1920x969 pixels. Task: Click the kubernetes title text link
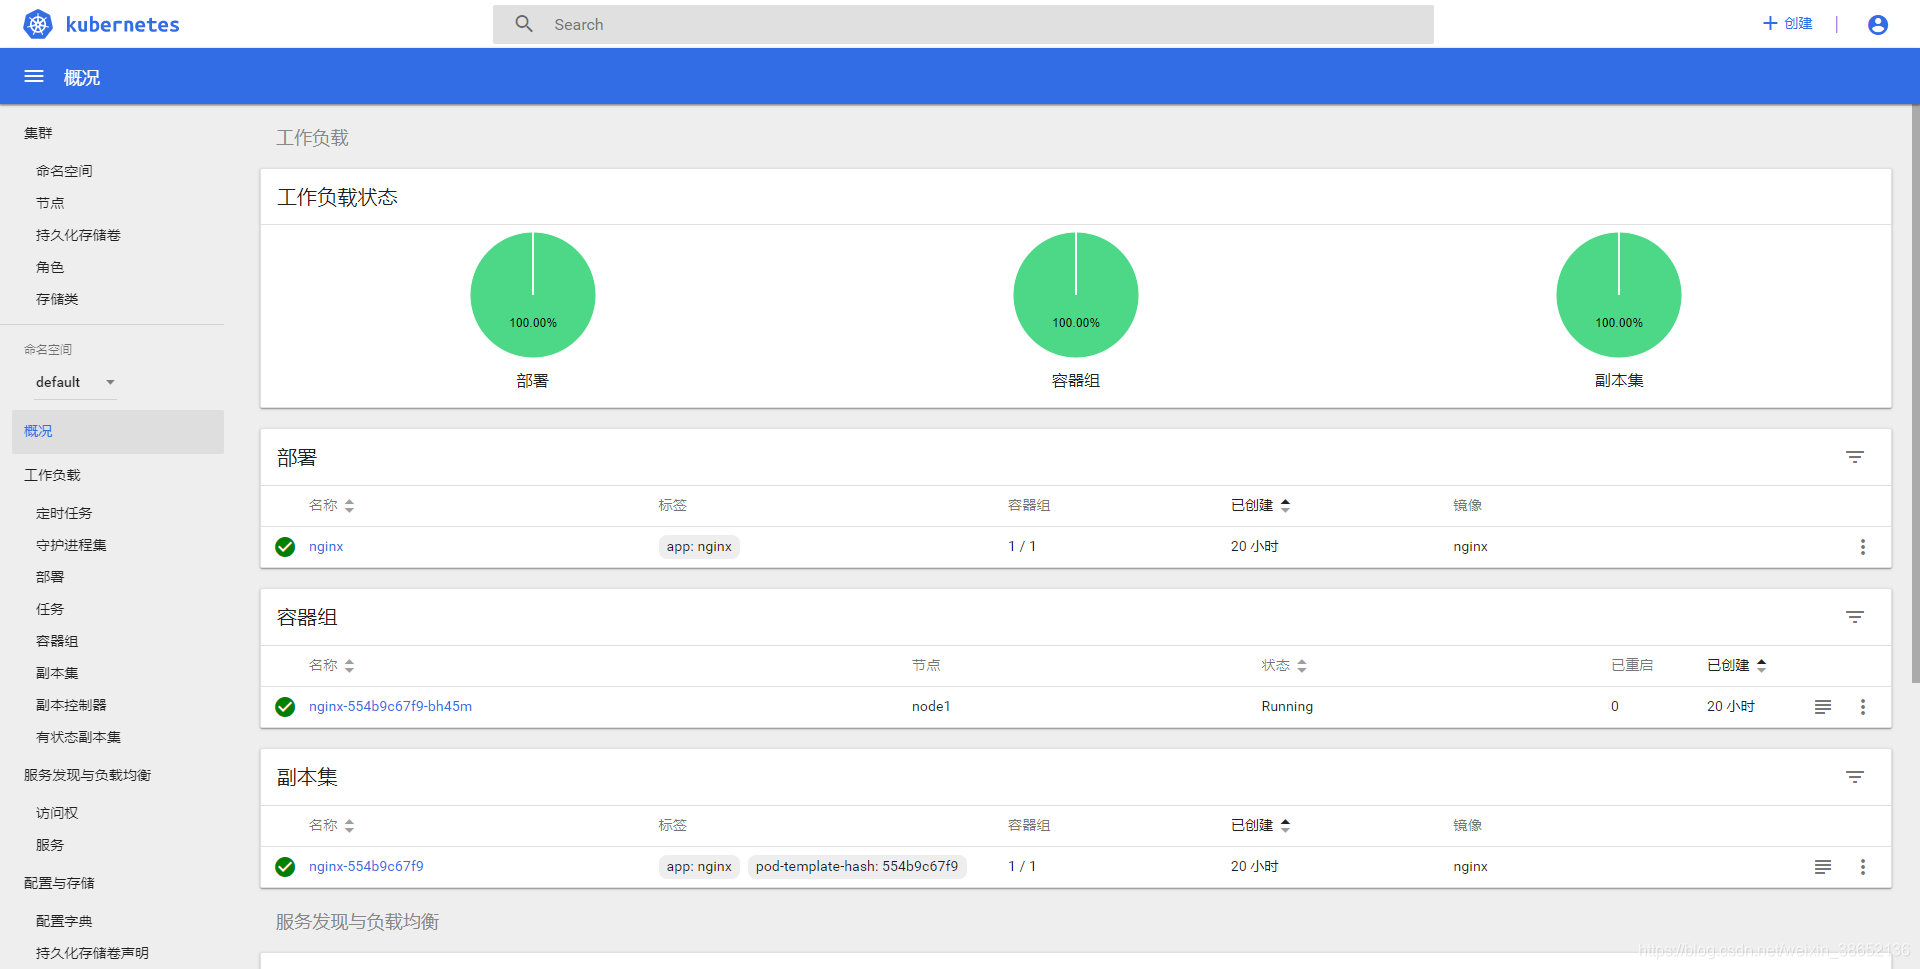pyautogui.click(x=122, y=25)
